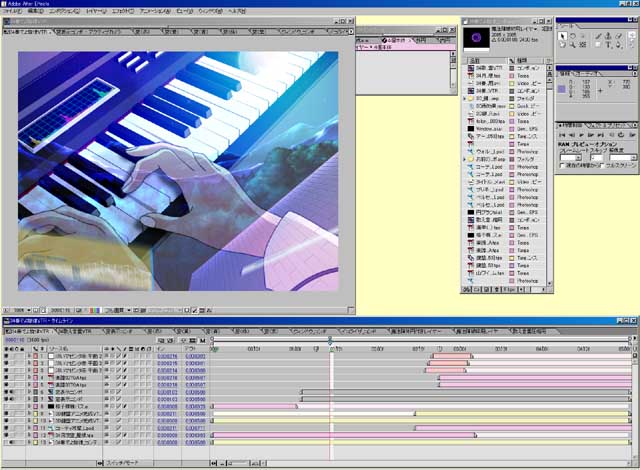Toggle the loop button in time controls
Screen dimensions: 640x470
621,135
